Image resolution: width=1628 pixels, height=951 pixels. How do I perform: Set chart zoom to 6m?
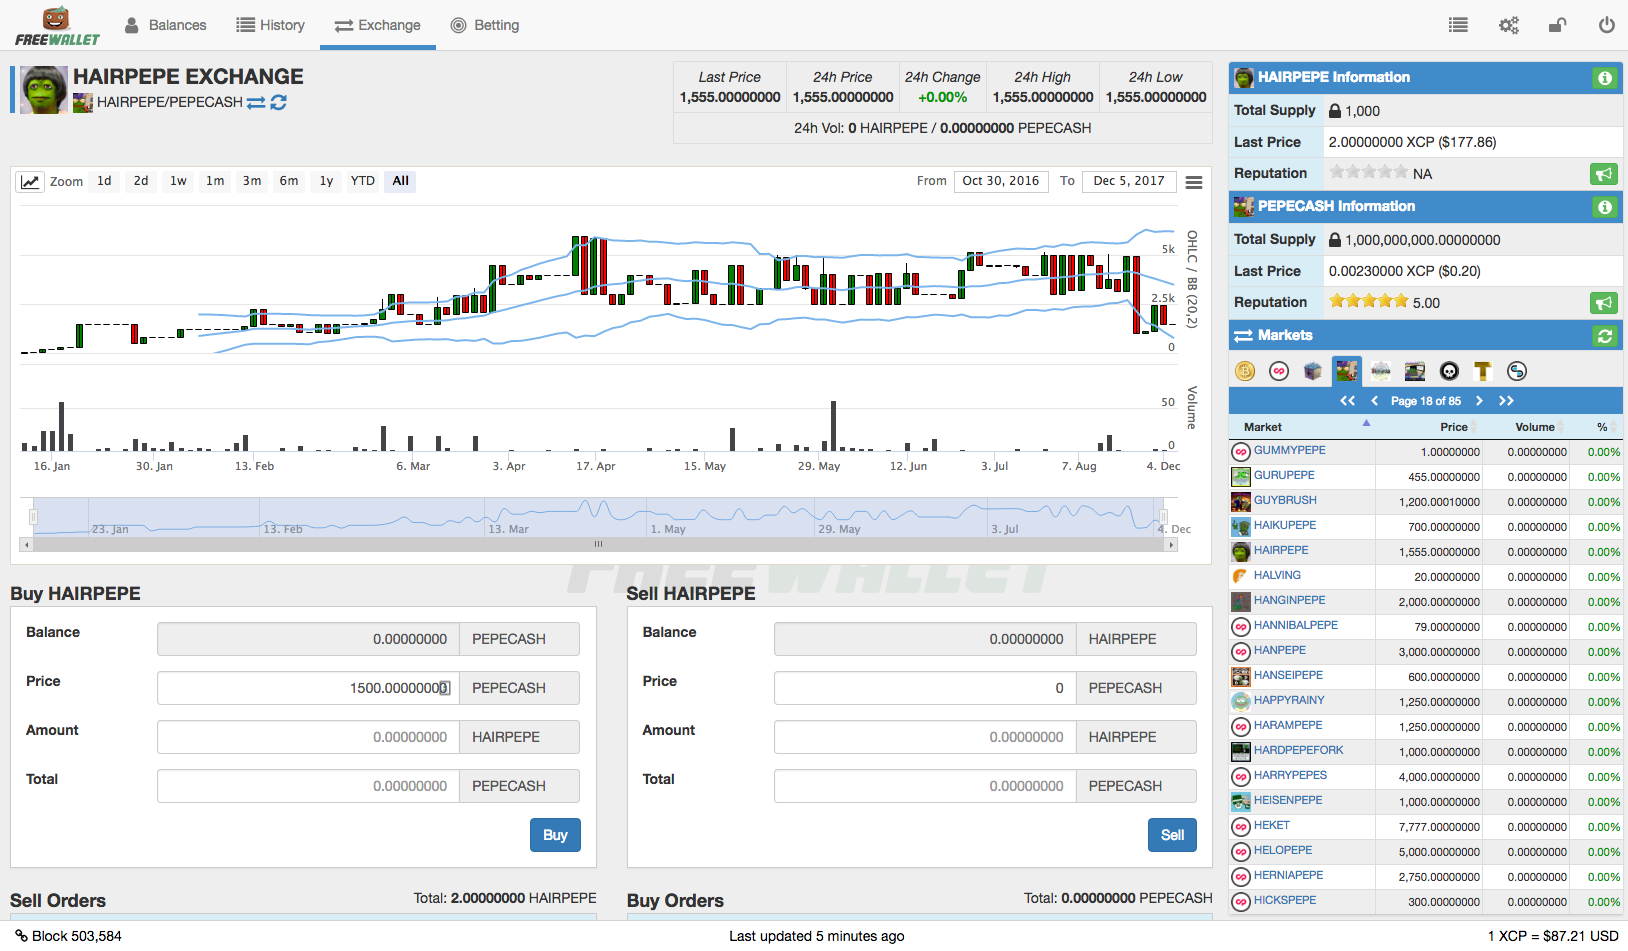pyautogui.click(x=289, y=181)
